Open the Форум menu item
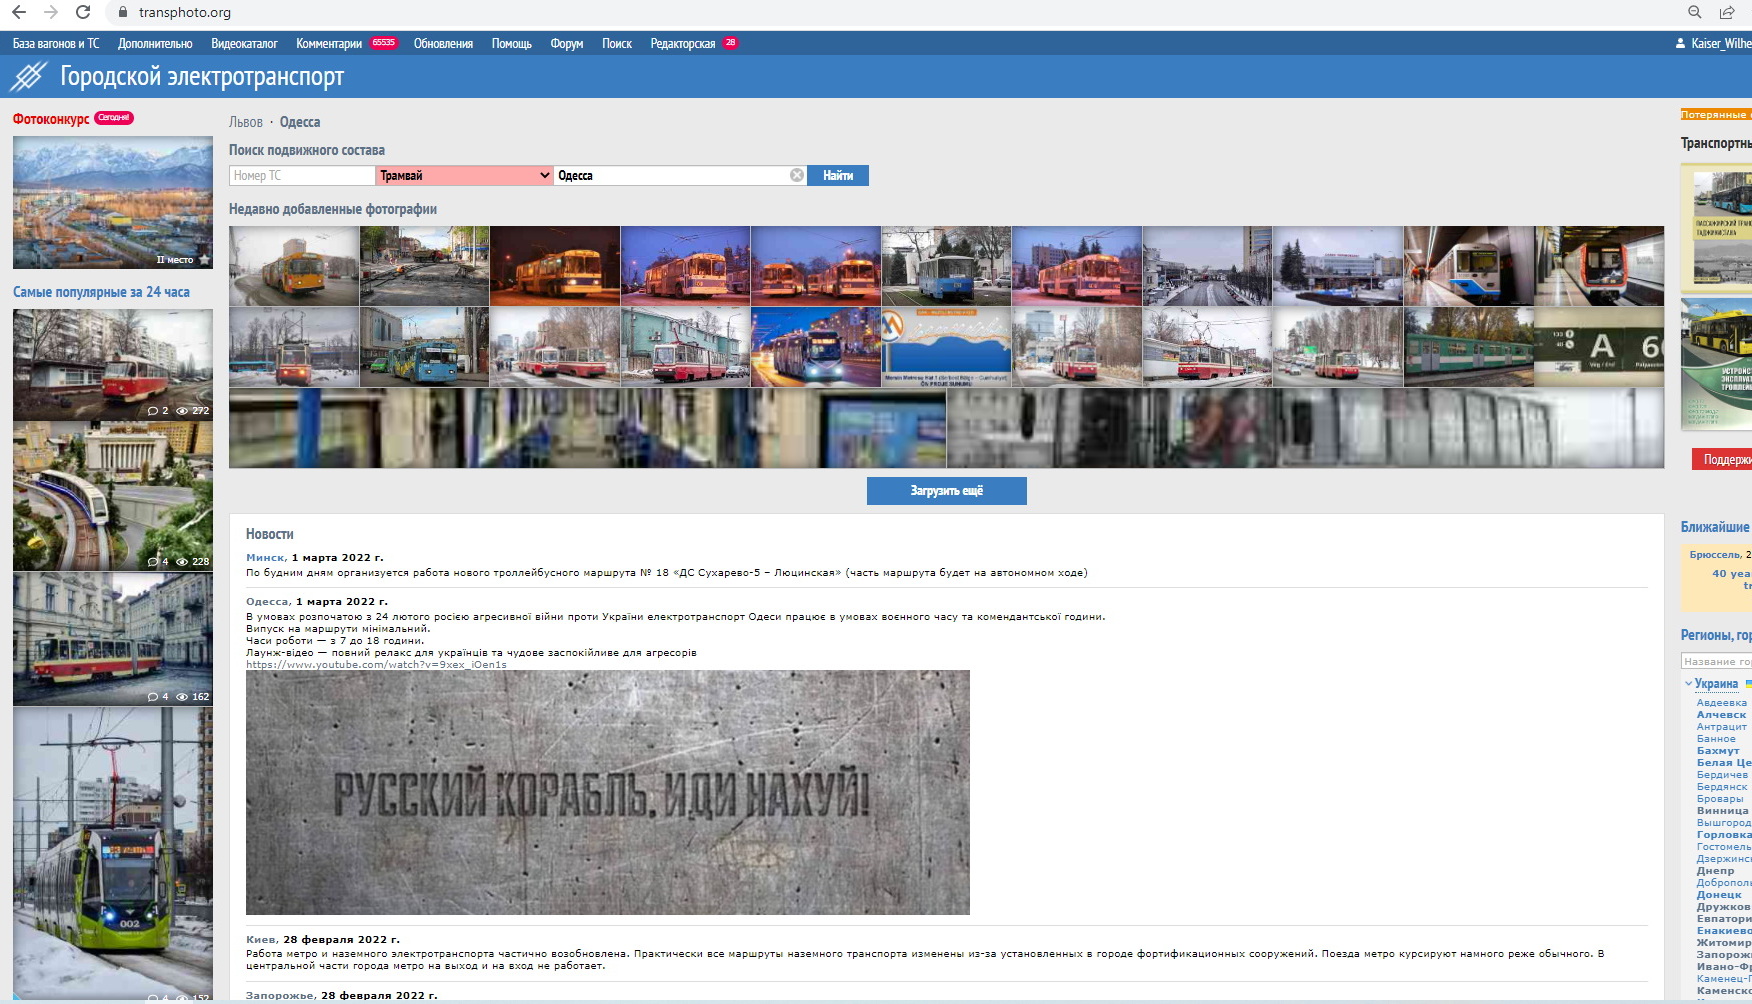 pos(566,44)
